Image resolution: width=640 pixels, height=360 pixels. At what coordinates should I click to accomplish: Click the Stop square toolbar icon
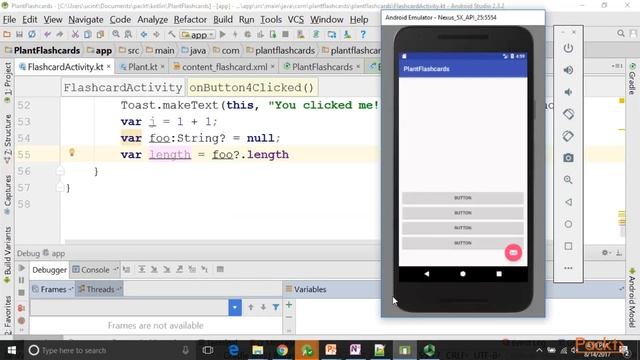285,35
